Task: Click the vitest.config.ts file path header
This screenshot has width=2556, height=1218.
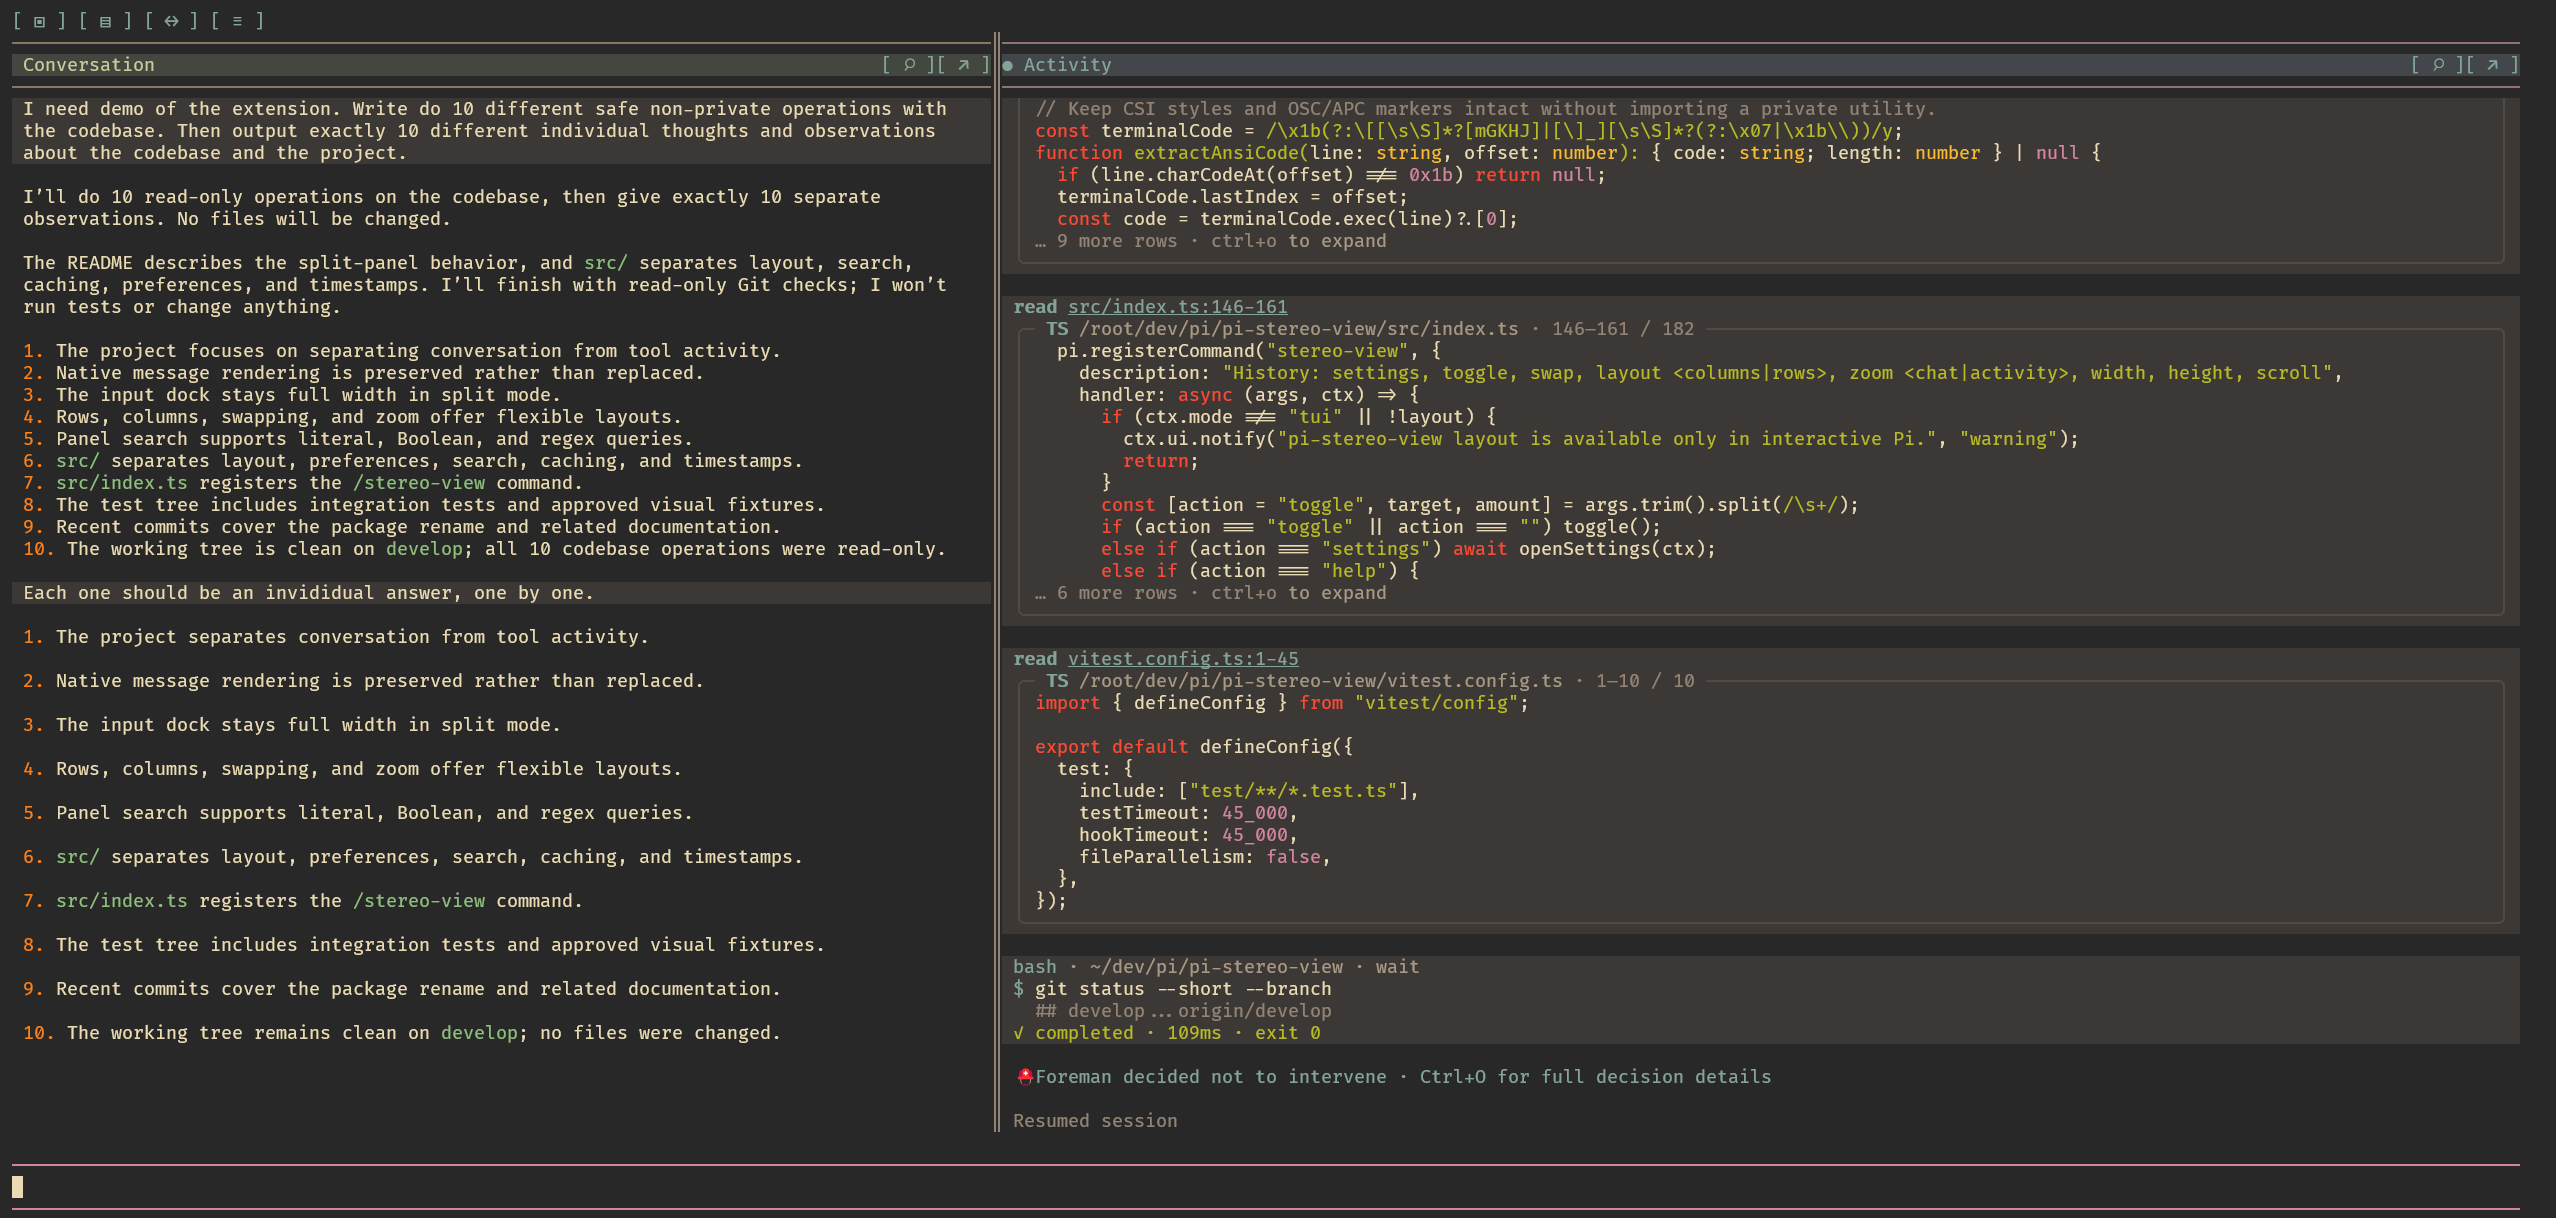Action: click(x=1370, y=681)
